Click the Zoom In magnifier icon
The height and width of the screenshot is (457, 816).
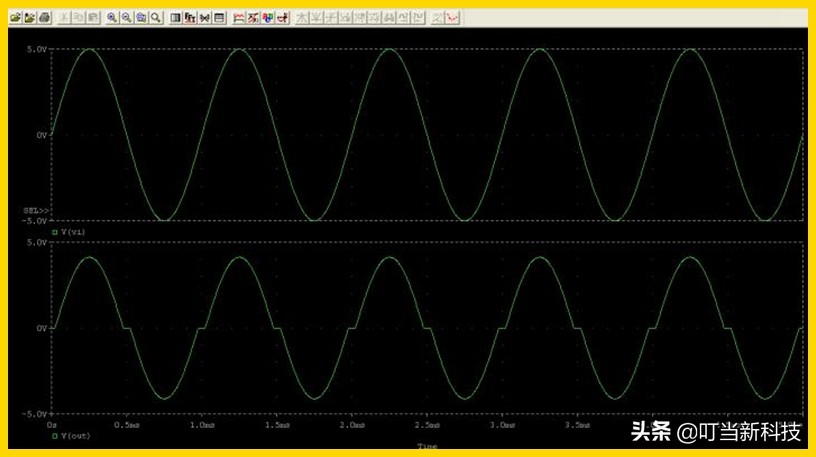(111, 18)
